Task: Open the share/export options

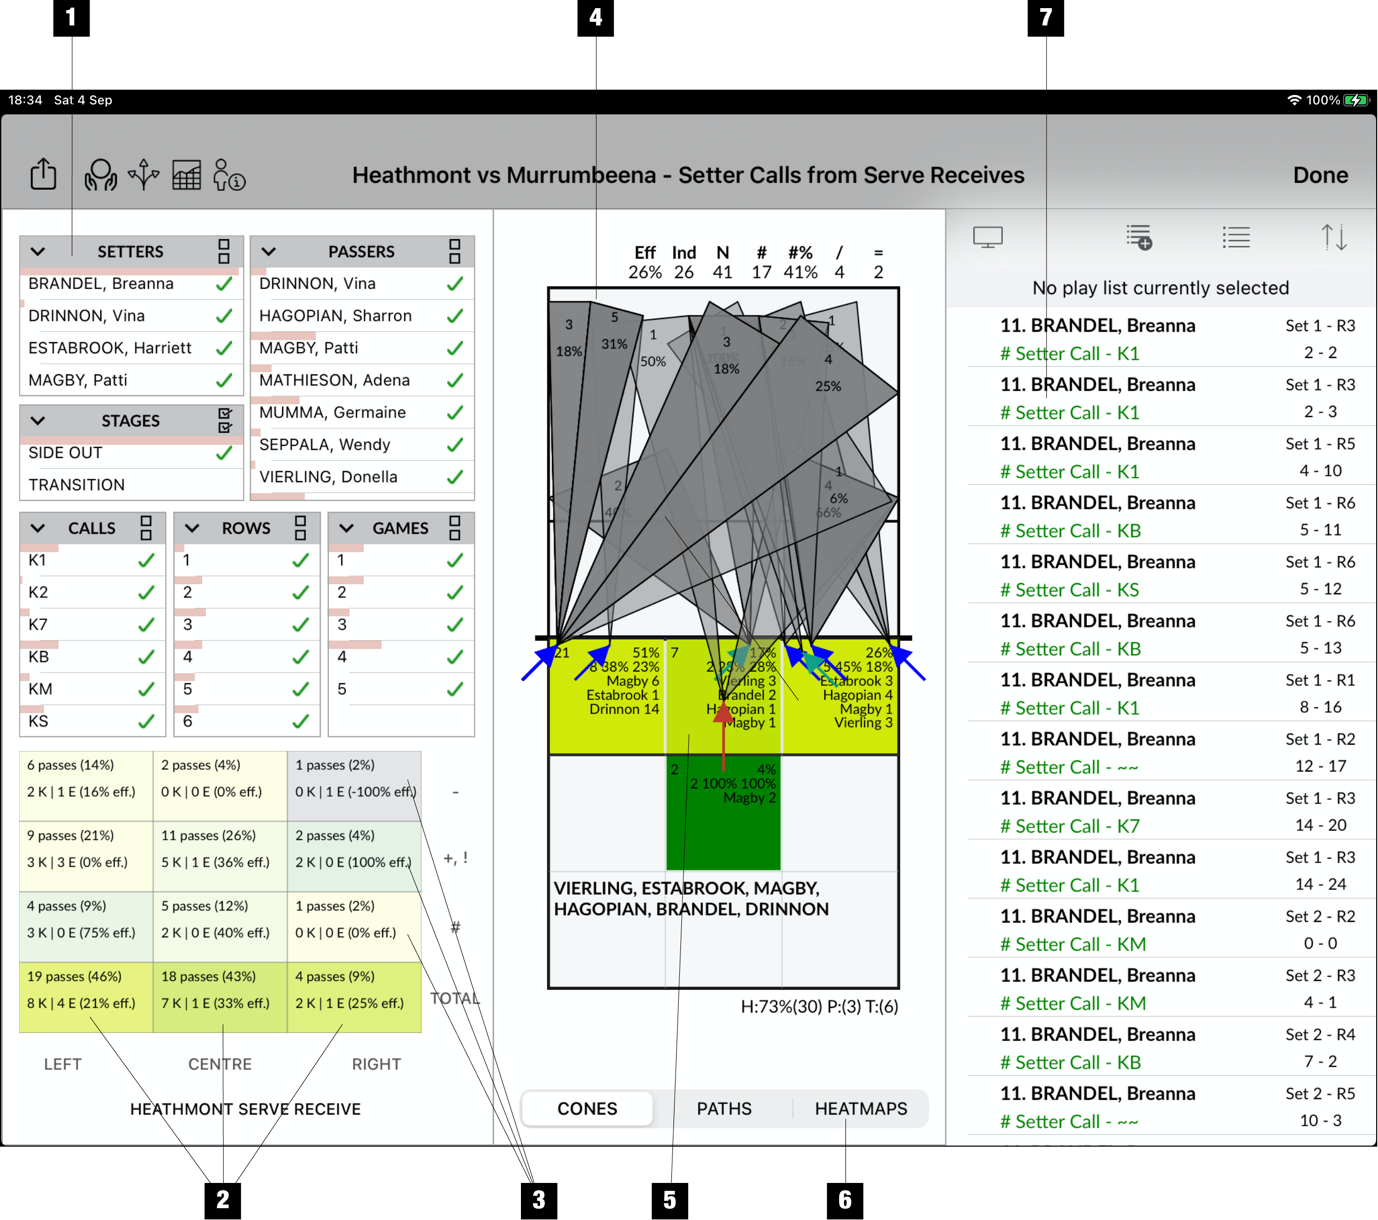Action: tap(42, 173)
